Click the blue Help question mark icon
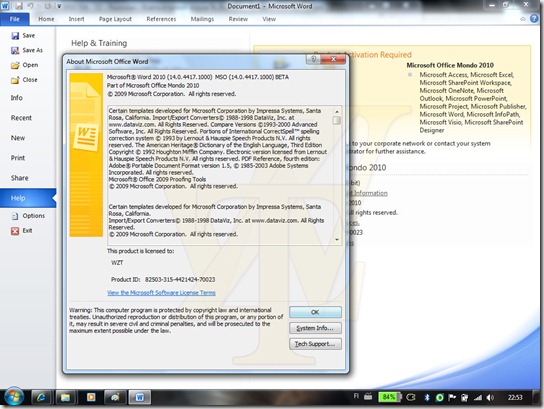Screen dimensions: 544x409 point(534,19)
